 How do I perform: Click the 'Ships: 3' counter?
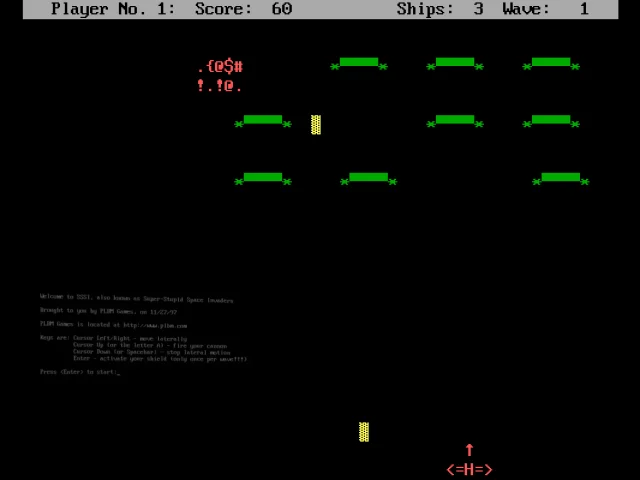point(440,9)
